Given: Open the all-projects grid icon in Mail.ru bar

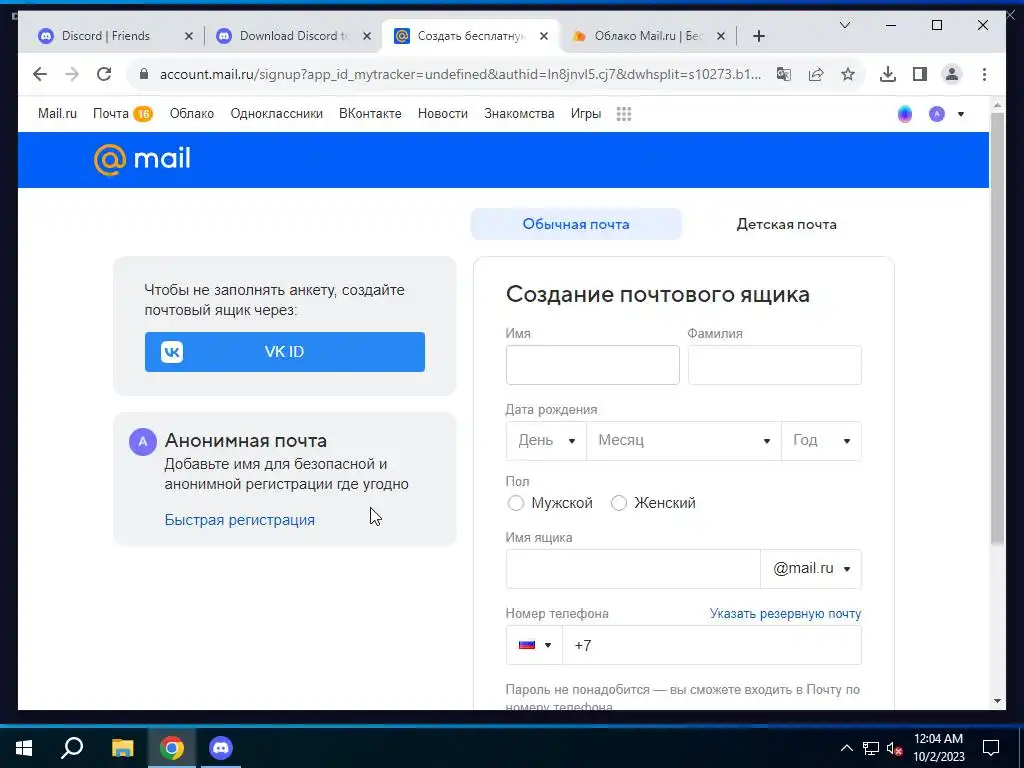Looking at the screenshot, I should click(624, 114).
